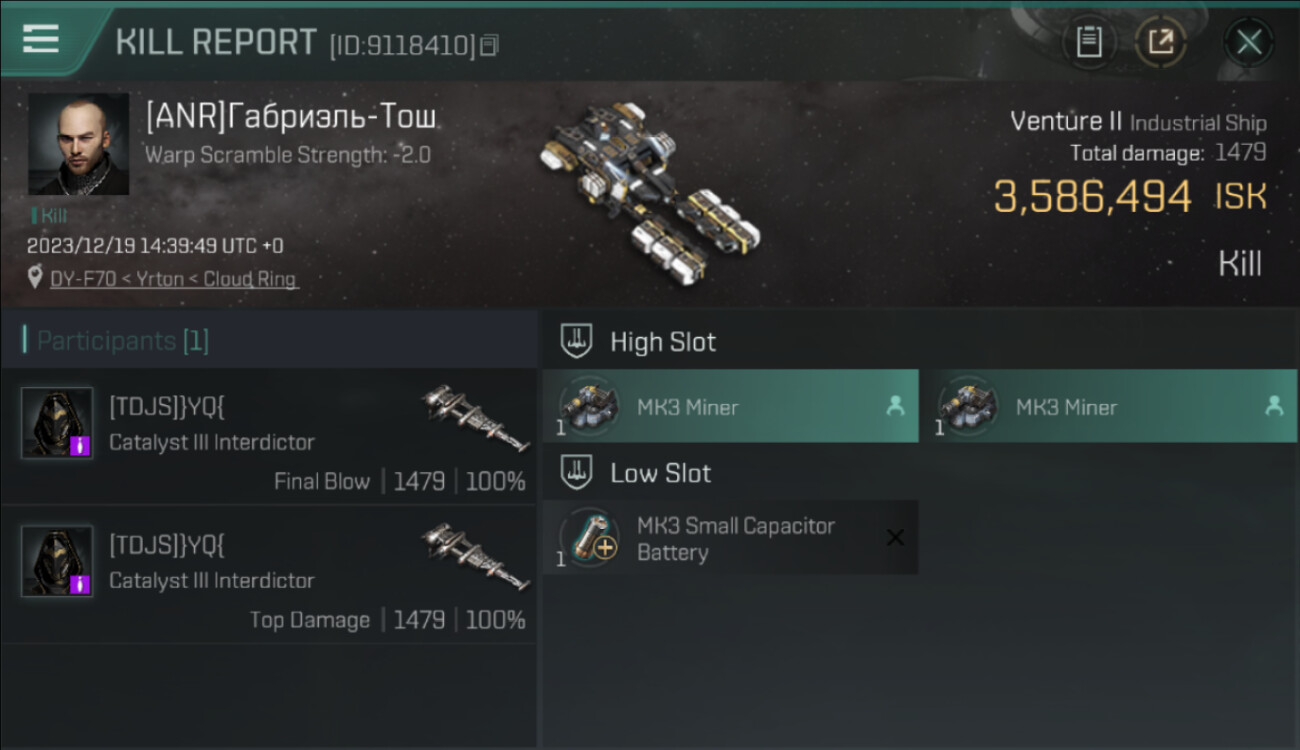Select first MK3 Miner module
This screenshot has width=1300, height=750.
point(730,406)
